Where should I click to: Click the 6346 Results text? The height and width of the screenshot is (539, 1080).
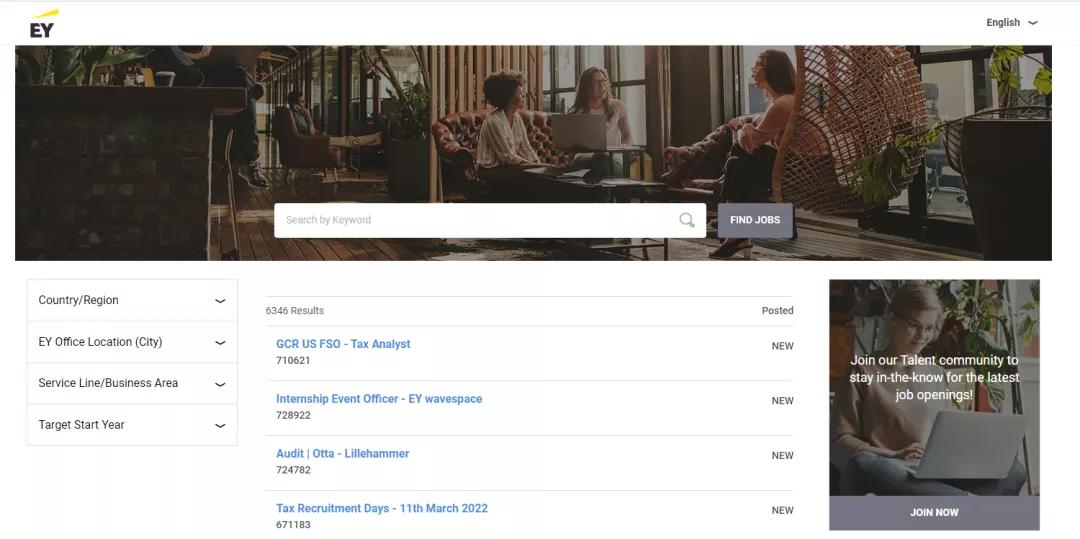[x=295, y=311]
